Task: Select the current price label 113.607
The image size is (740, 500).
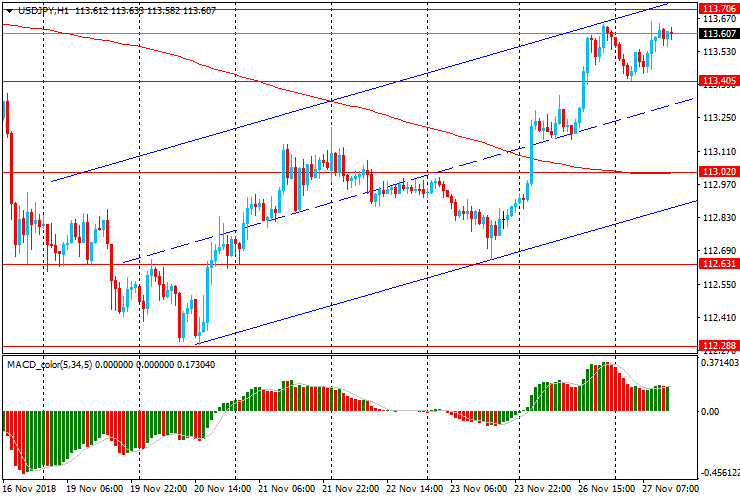Action: [x=719, y=34]
